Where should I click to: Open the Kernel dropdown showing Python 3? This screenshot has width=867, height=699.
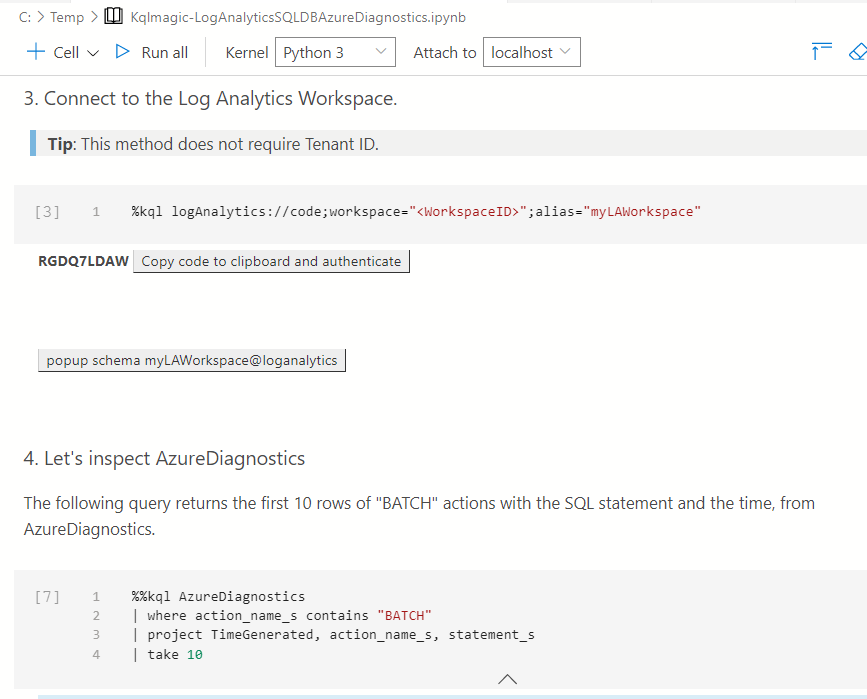tap(335, 52)
